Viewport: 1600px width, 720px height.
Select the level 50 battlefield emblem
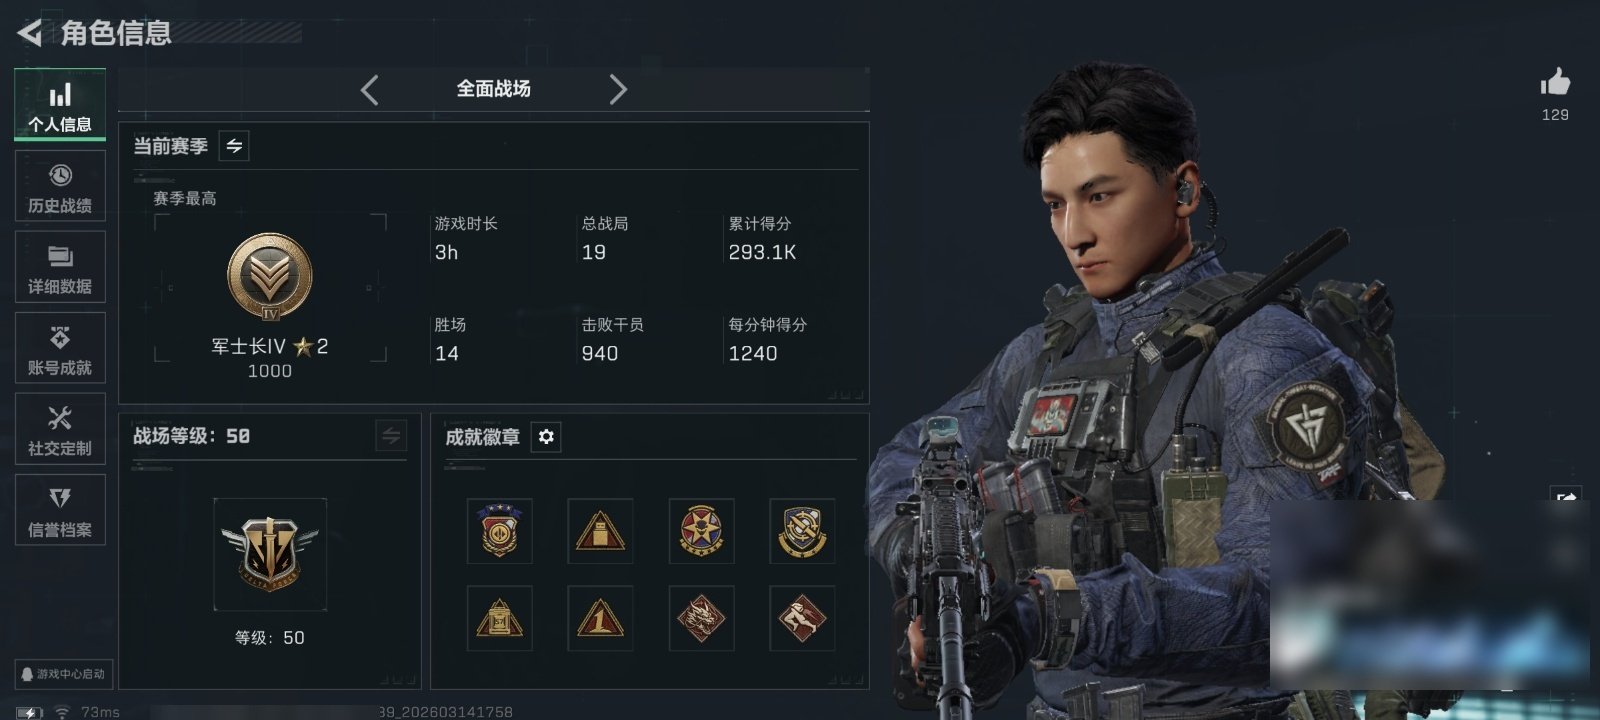coord(270,554)
